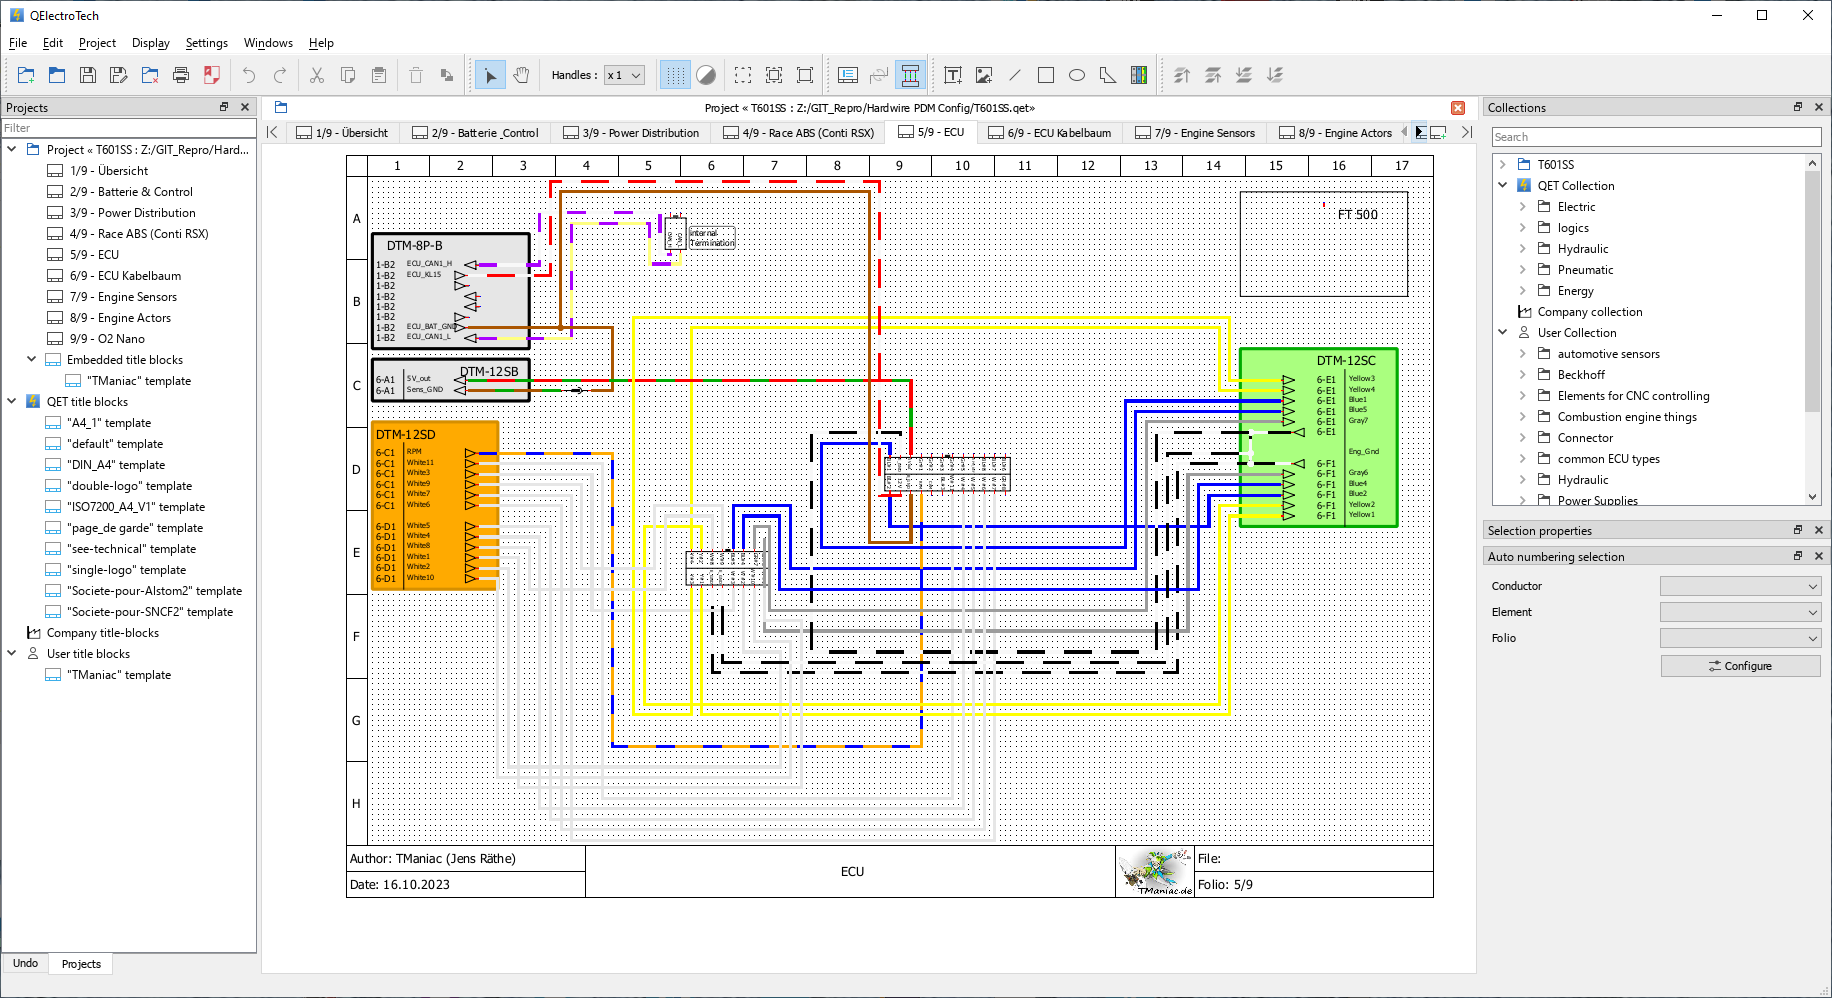Click the Save project icon

[88, 75]
